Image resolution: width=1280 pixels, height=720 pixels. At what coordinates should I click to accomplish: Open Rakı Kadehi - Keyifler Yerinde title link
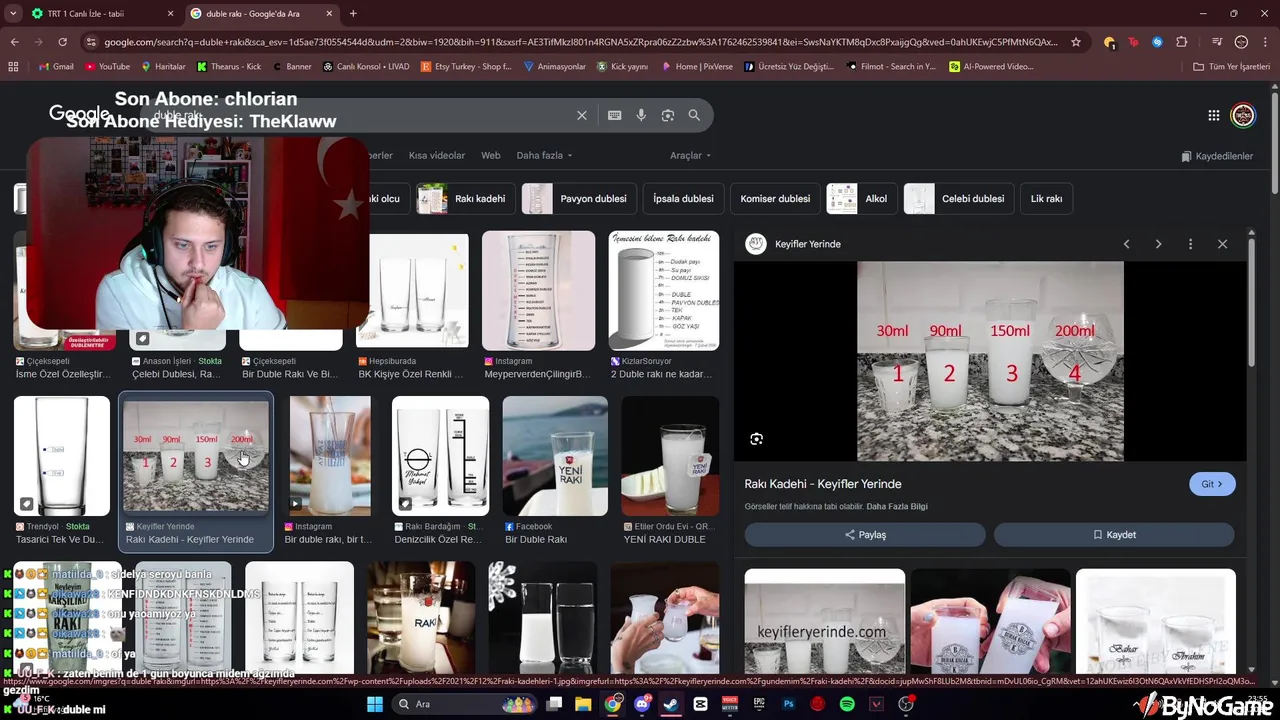pyautogui.click(x=823, y=484)
